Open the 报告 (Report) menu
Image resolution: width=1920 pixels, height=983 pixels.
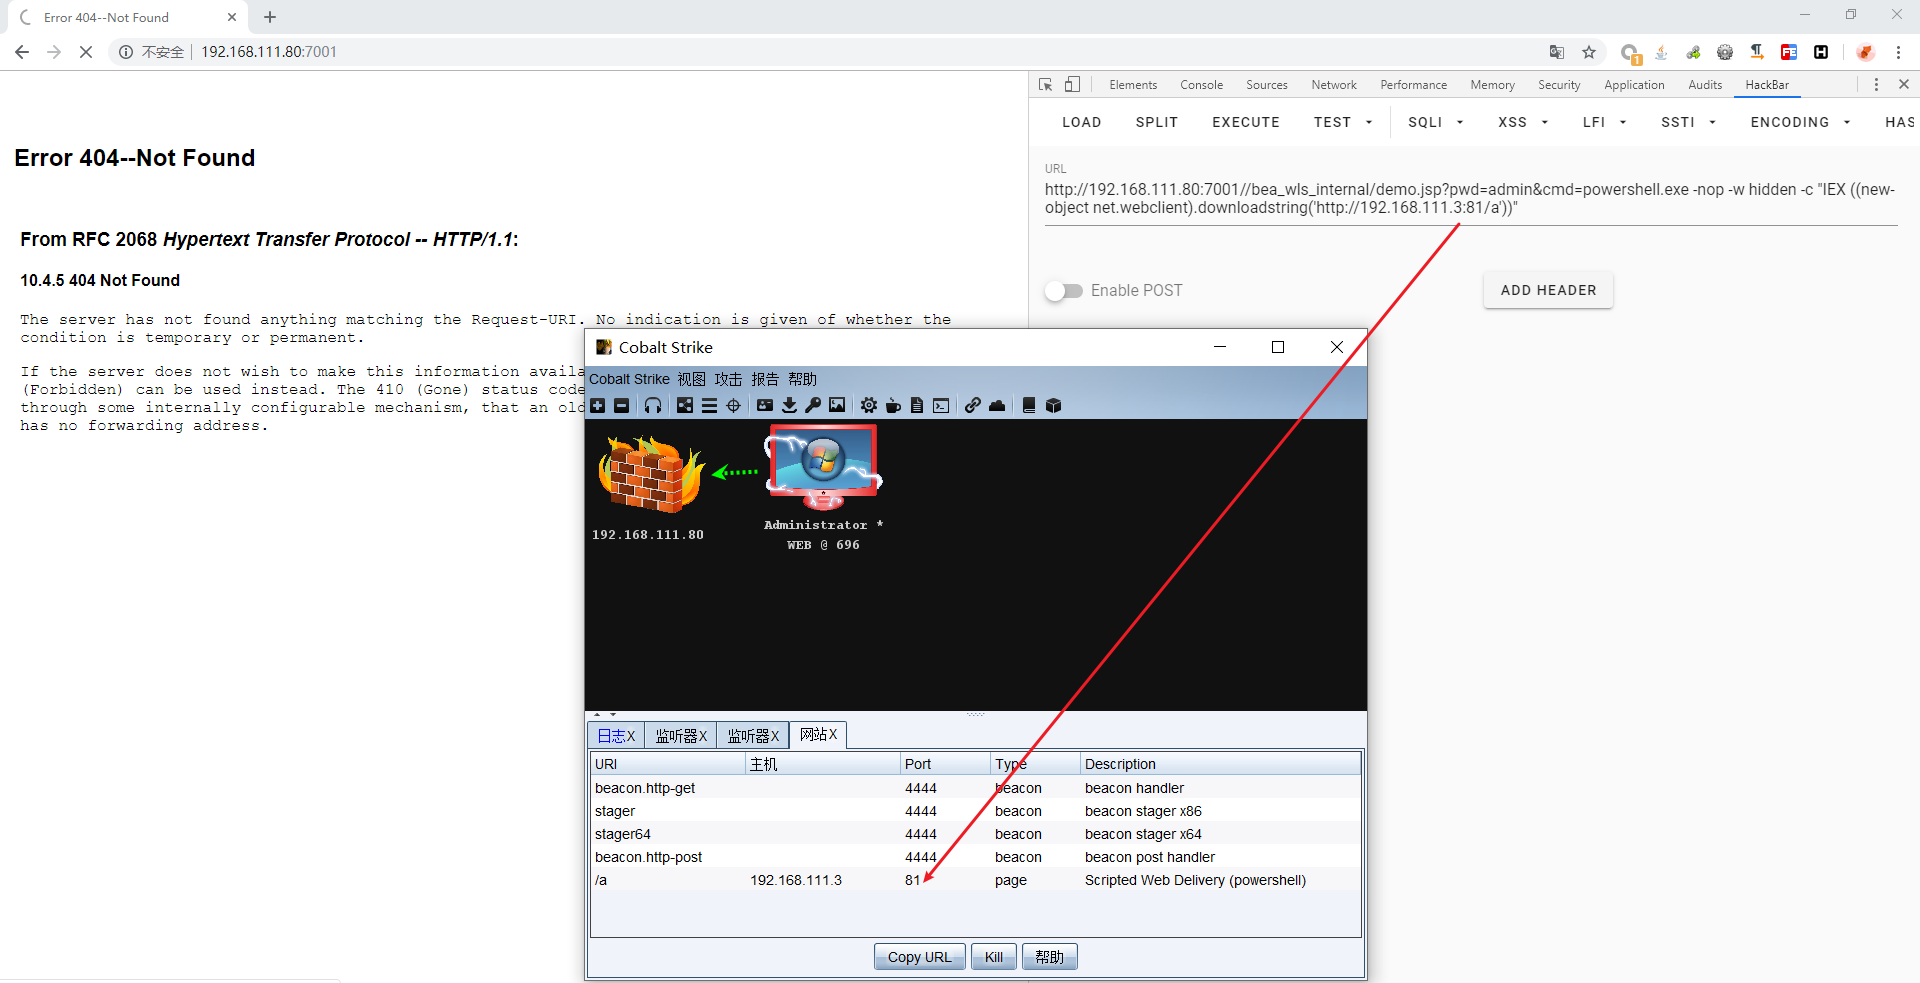(765, 379)
